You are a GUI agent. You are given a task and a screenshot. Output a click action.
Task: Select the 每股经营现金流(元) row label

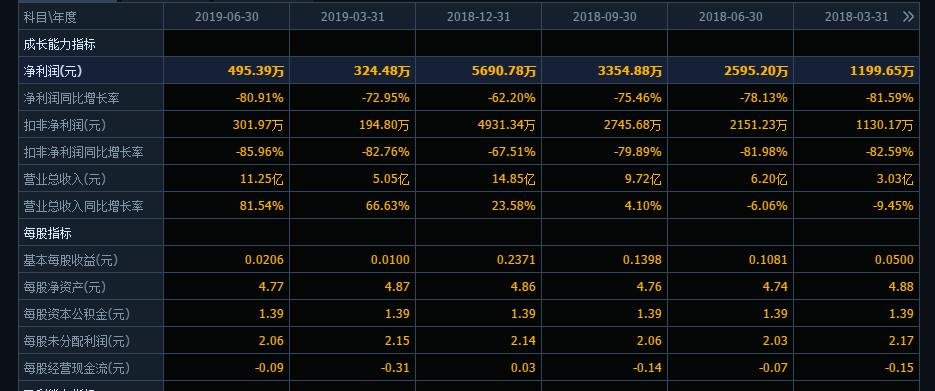[76, 368]
